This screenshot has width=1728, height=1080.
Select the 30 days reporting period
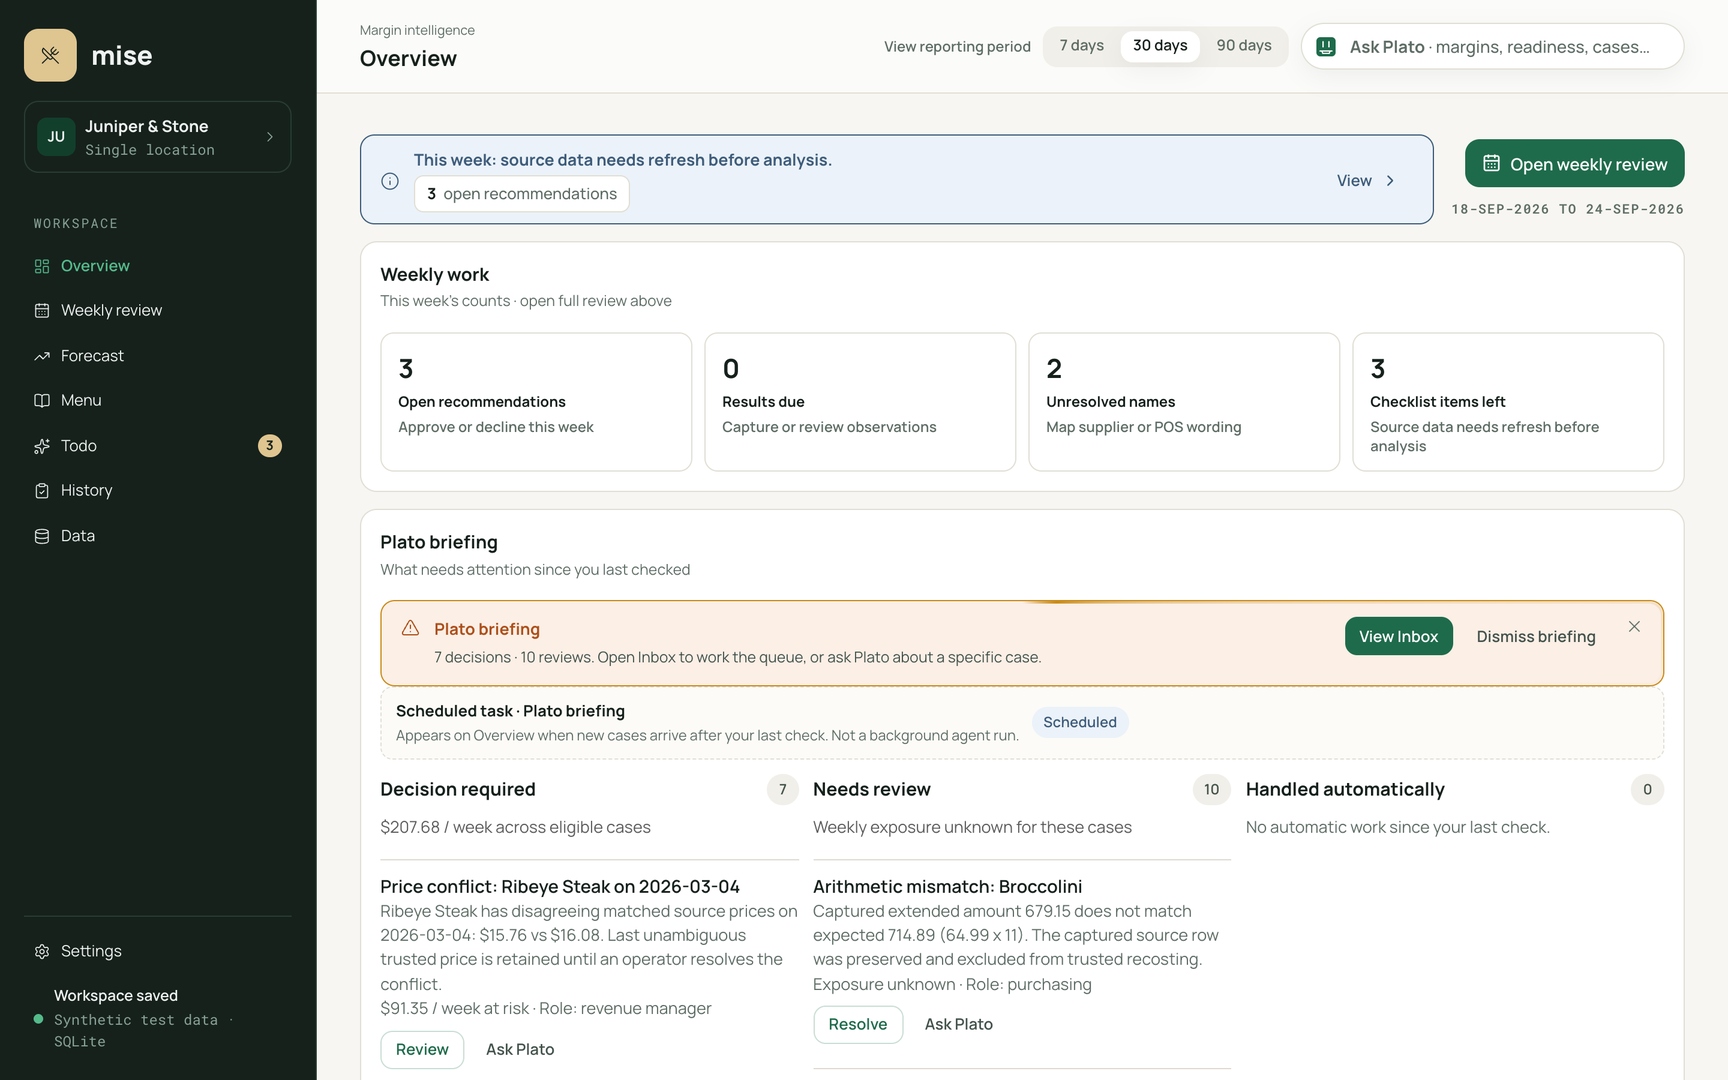pyautogui.click(x=1160, y=46)
